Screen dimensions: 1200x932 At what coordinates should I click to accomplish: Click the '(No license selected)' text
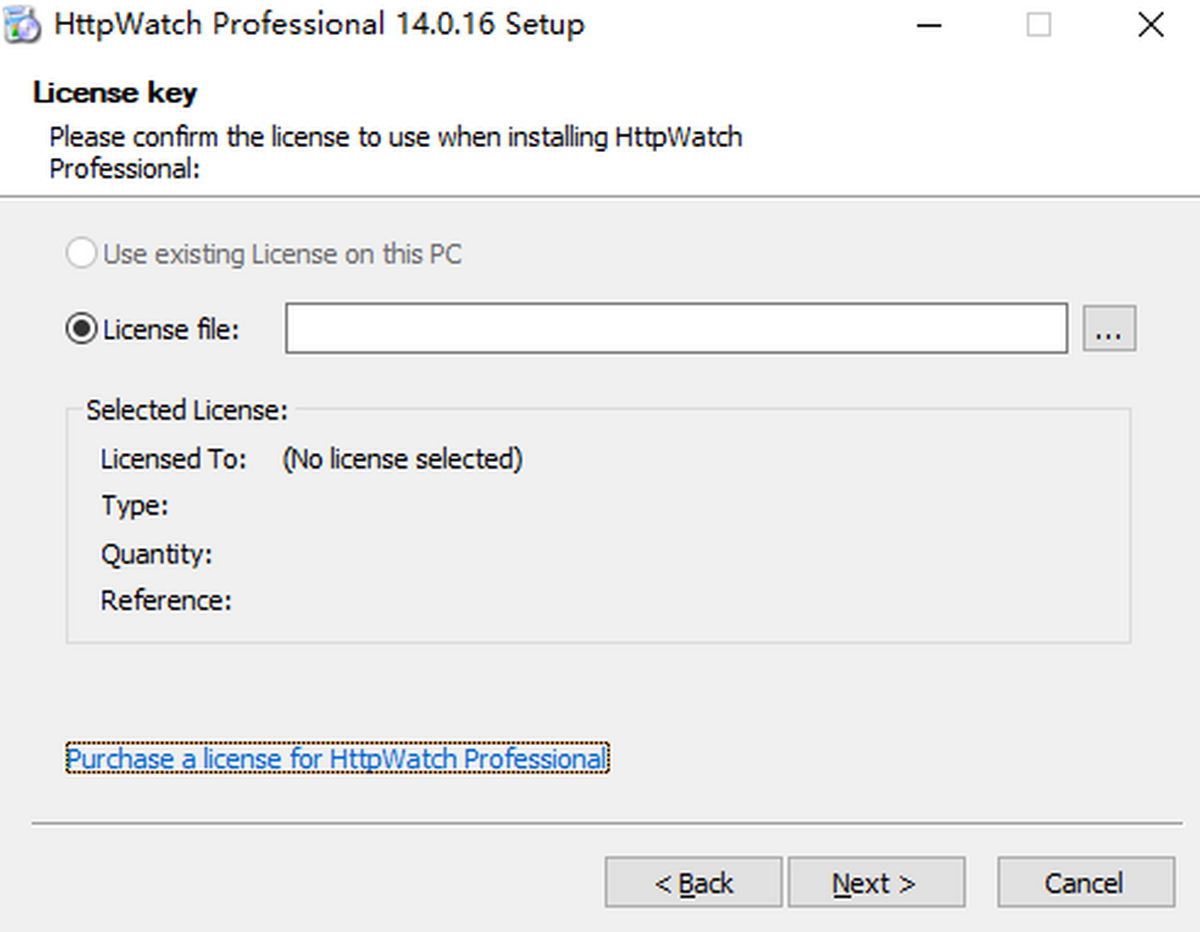click(402, 459)
